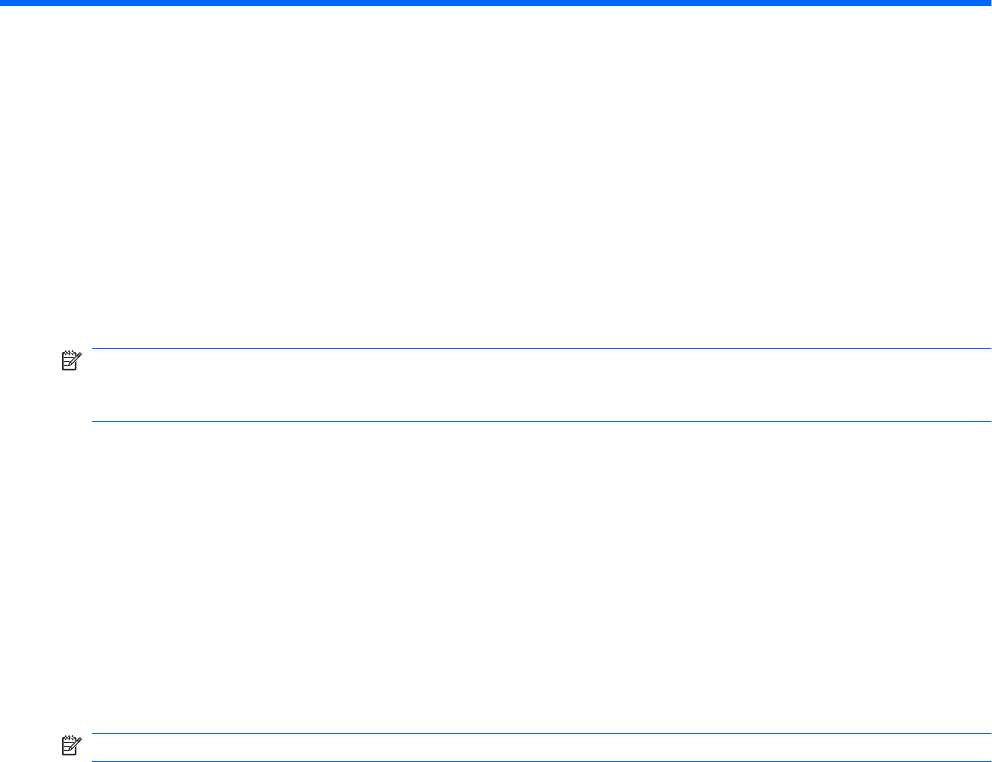Click the bottom blue rule of the first note
Viewport: 992px width, 762px height.
[x=540, y=421]
